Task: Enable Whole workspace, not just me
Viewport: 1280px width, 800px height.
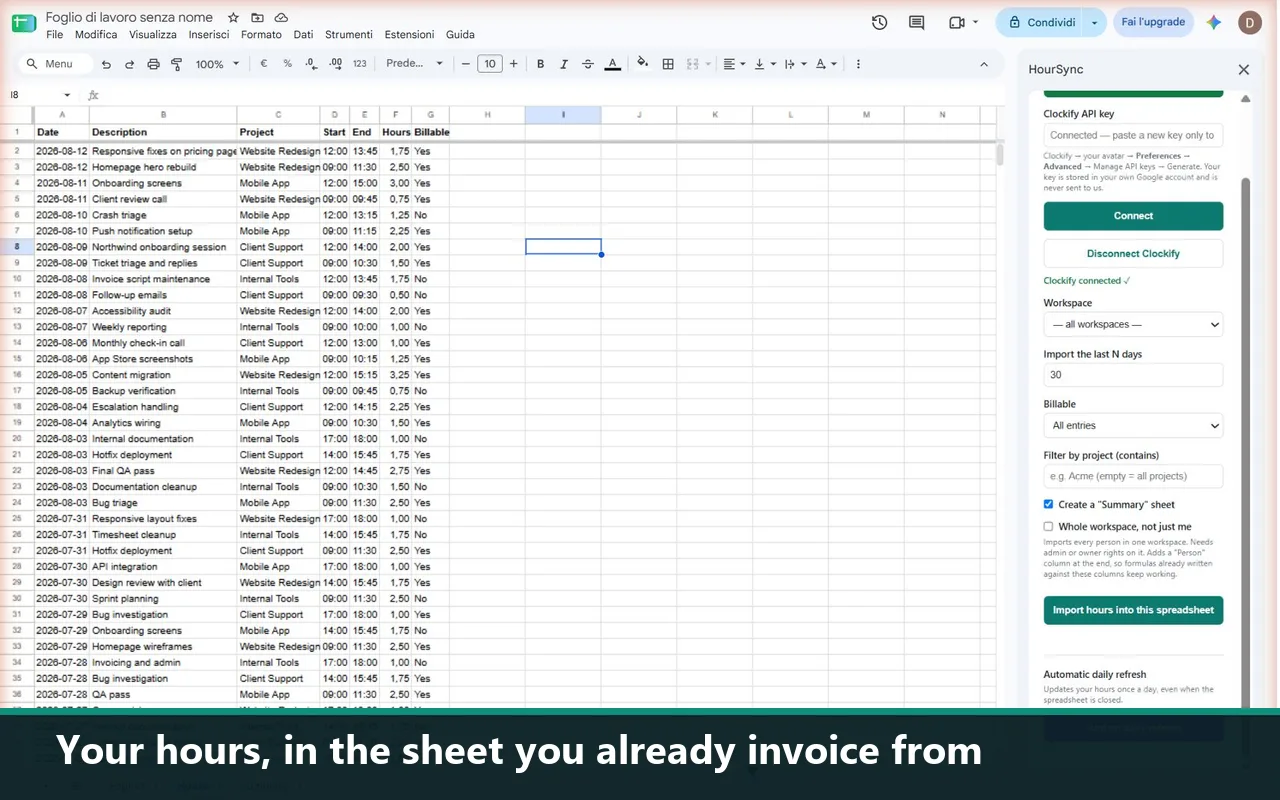Action: coord(1048,526)
